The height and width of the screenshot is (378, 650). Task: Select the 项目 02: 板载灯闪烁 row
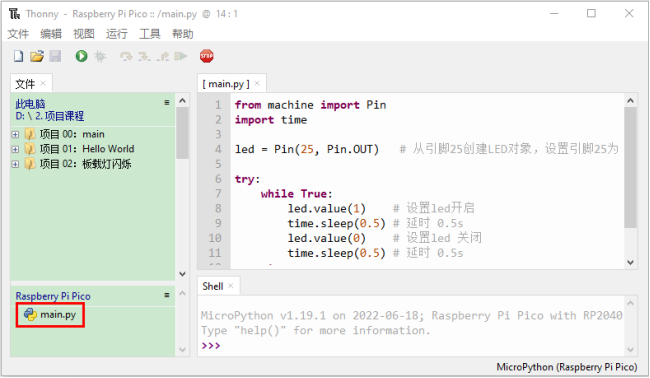pyautogui.click(x=93, y=164)
